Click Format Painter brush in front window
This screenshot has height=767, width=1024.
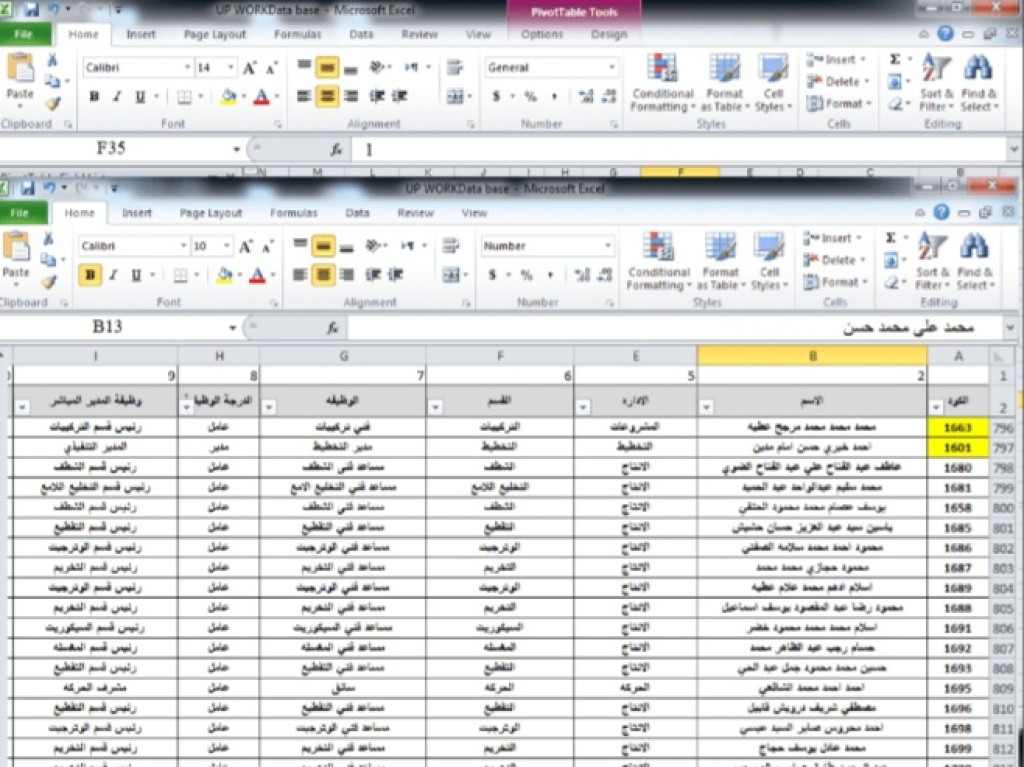(x=48, y=282)
